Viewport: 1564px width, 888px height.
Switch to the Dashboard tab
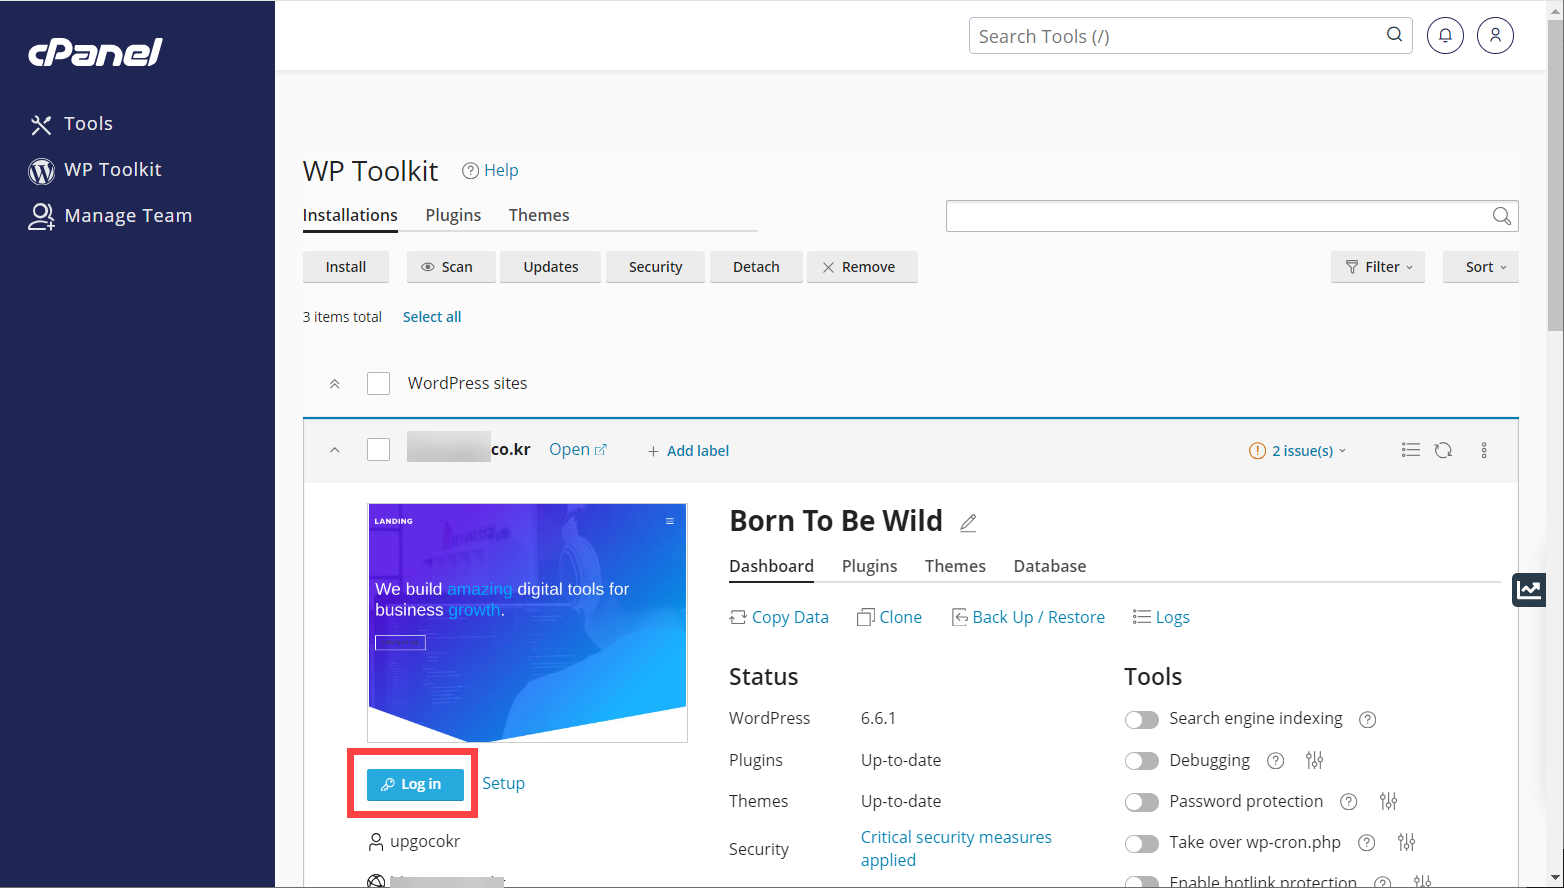pos(771,566)
